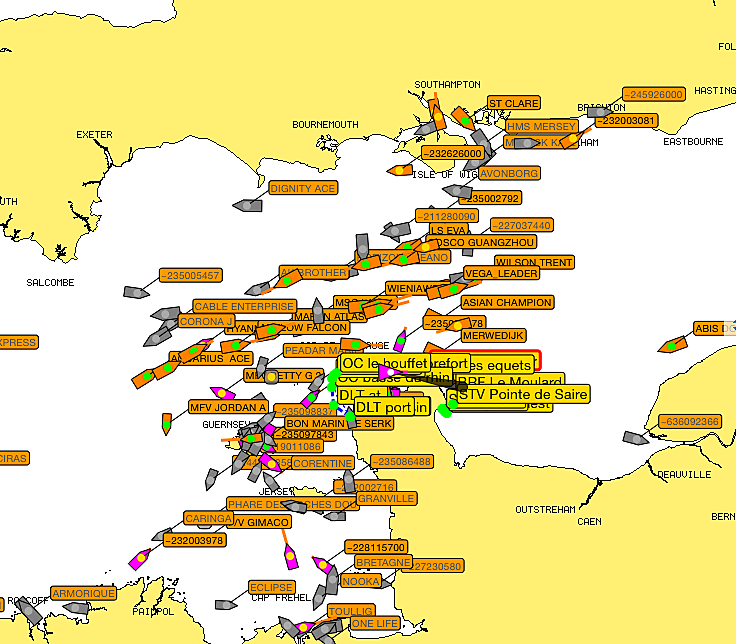Select the WILSON TRENT label
Viewport: 736px width, 644px height.
coord(534,262)
